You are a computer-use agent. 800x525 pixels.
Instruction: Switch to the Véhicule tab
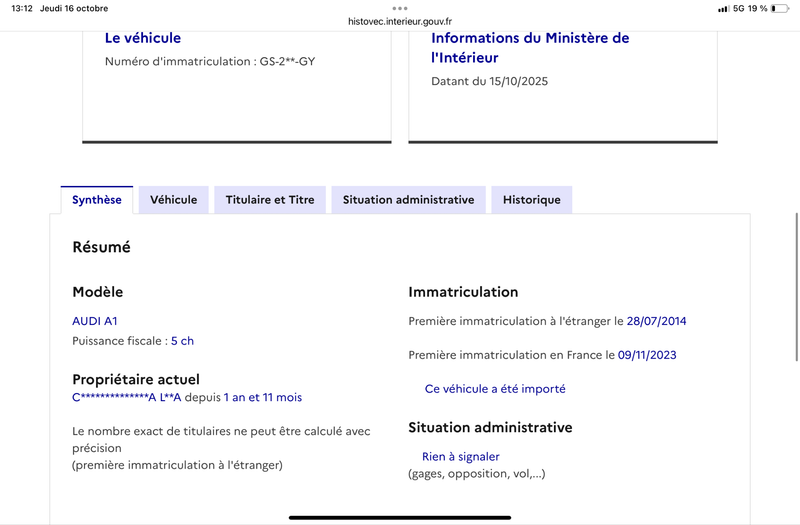[173, 200]
